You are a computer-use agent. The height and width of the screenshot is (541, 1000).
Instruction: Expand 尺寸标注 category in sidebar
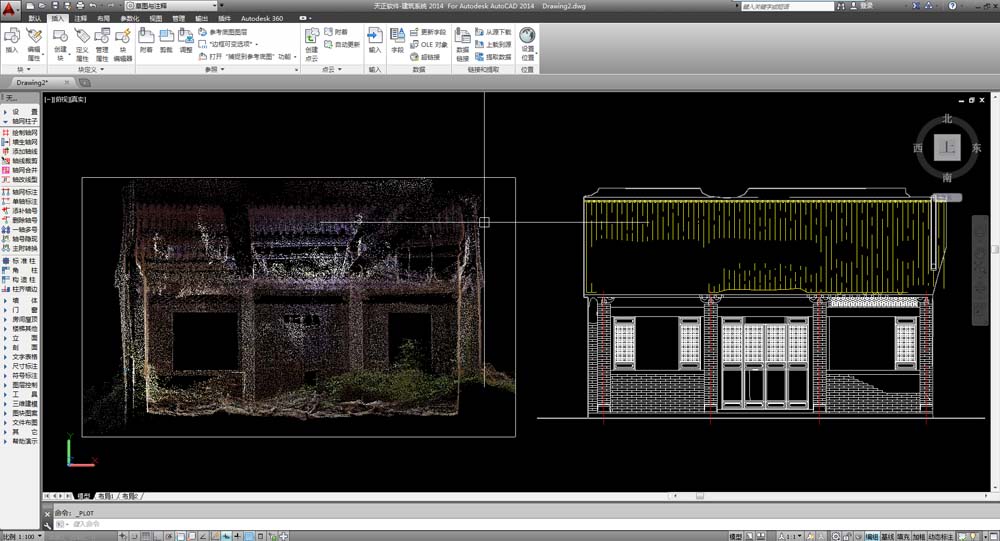(x=20, y=366)
